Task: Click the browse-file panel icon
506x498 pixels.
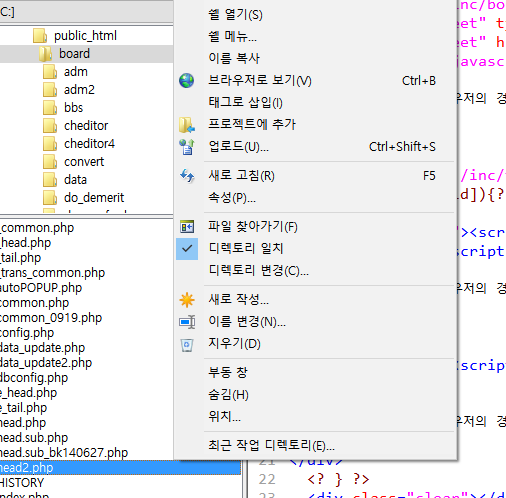Action: click(187, 227)
